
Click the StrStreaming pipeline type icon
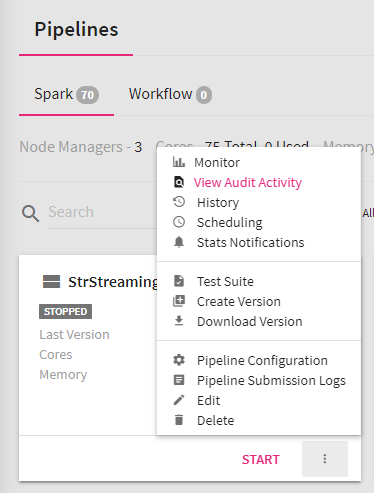click(52, 282)
